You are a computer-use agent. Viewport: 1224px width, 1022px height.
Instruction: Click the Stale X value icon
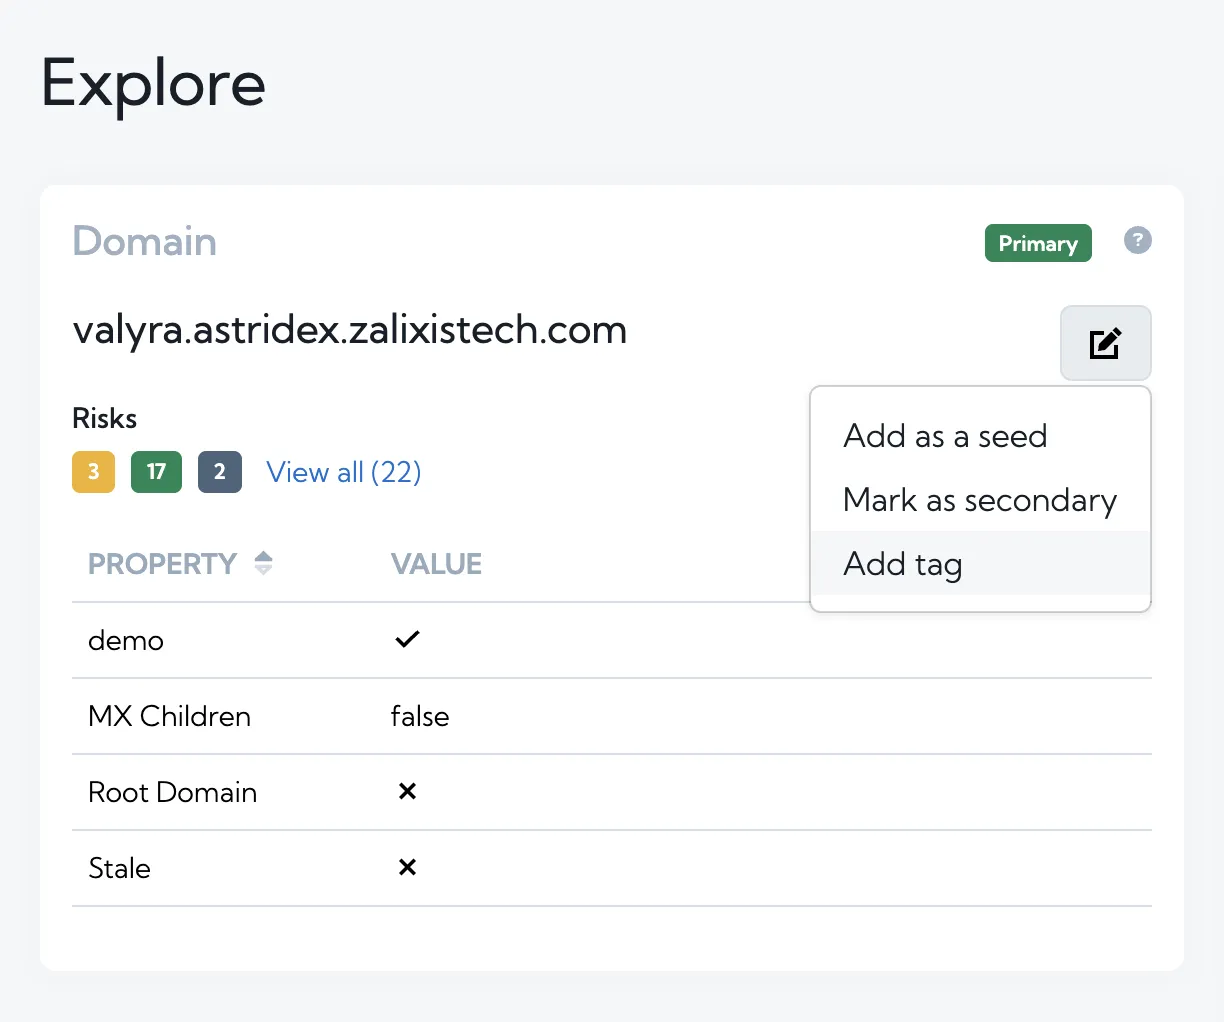click(407, 867)
